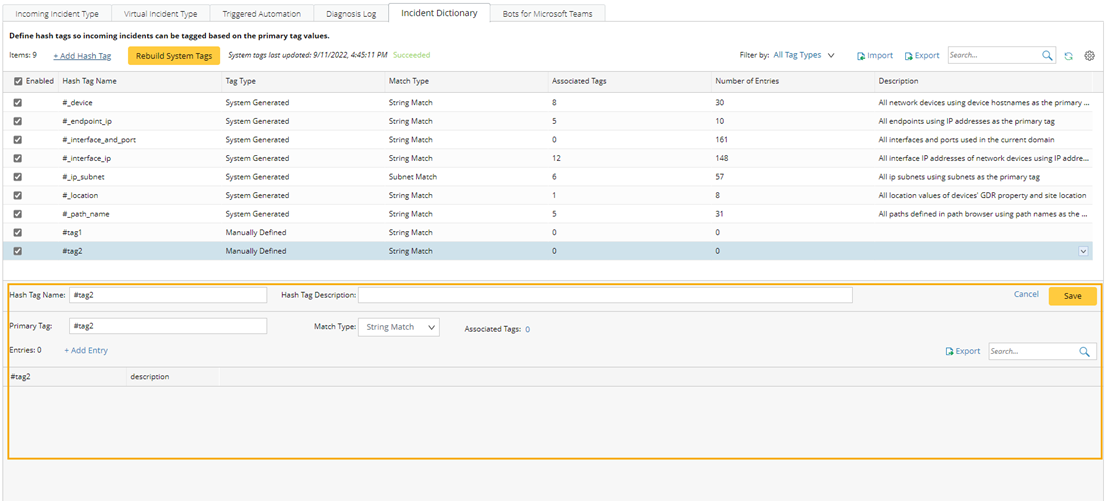Screen dimensions: 1110x501
Task: Switch to the Diagnosis Log tab
Action: coord(350,14)
